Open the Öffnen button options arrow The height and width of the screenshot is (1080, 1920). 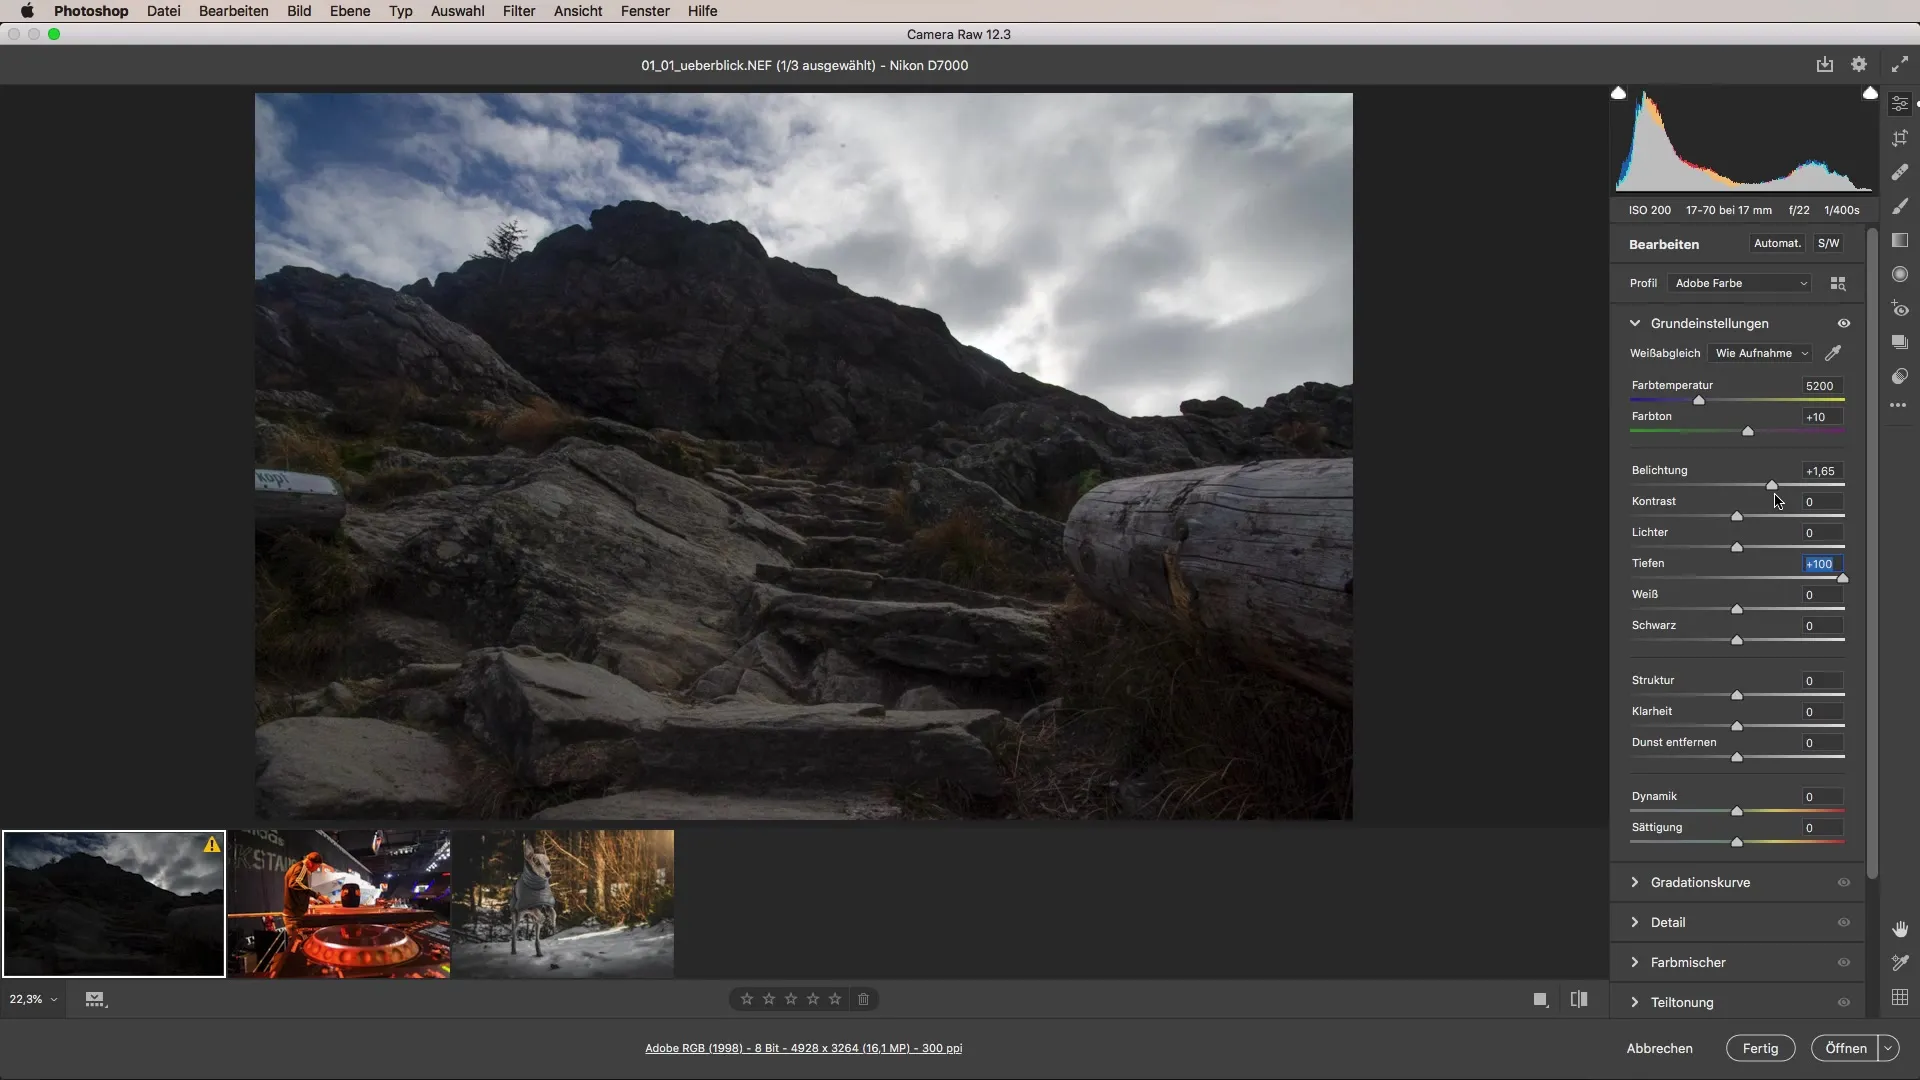(1888, 1049)
